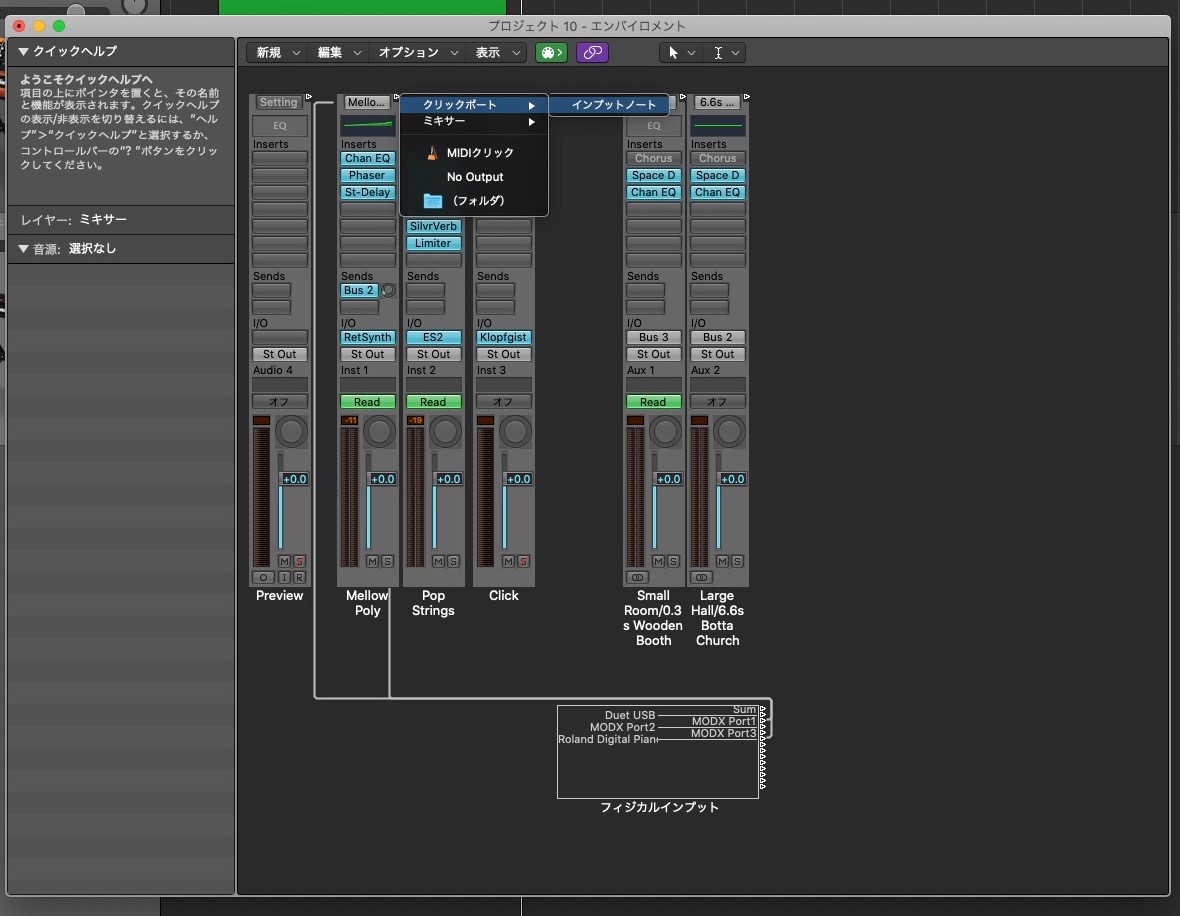Mute the Mellow Poly channel strip
This screenshot has height=916, width=1180.
coord(372,562)
